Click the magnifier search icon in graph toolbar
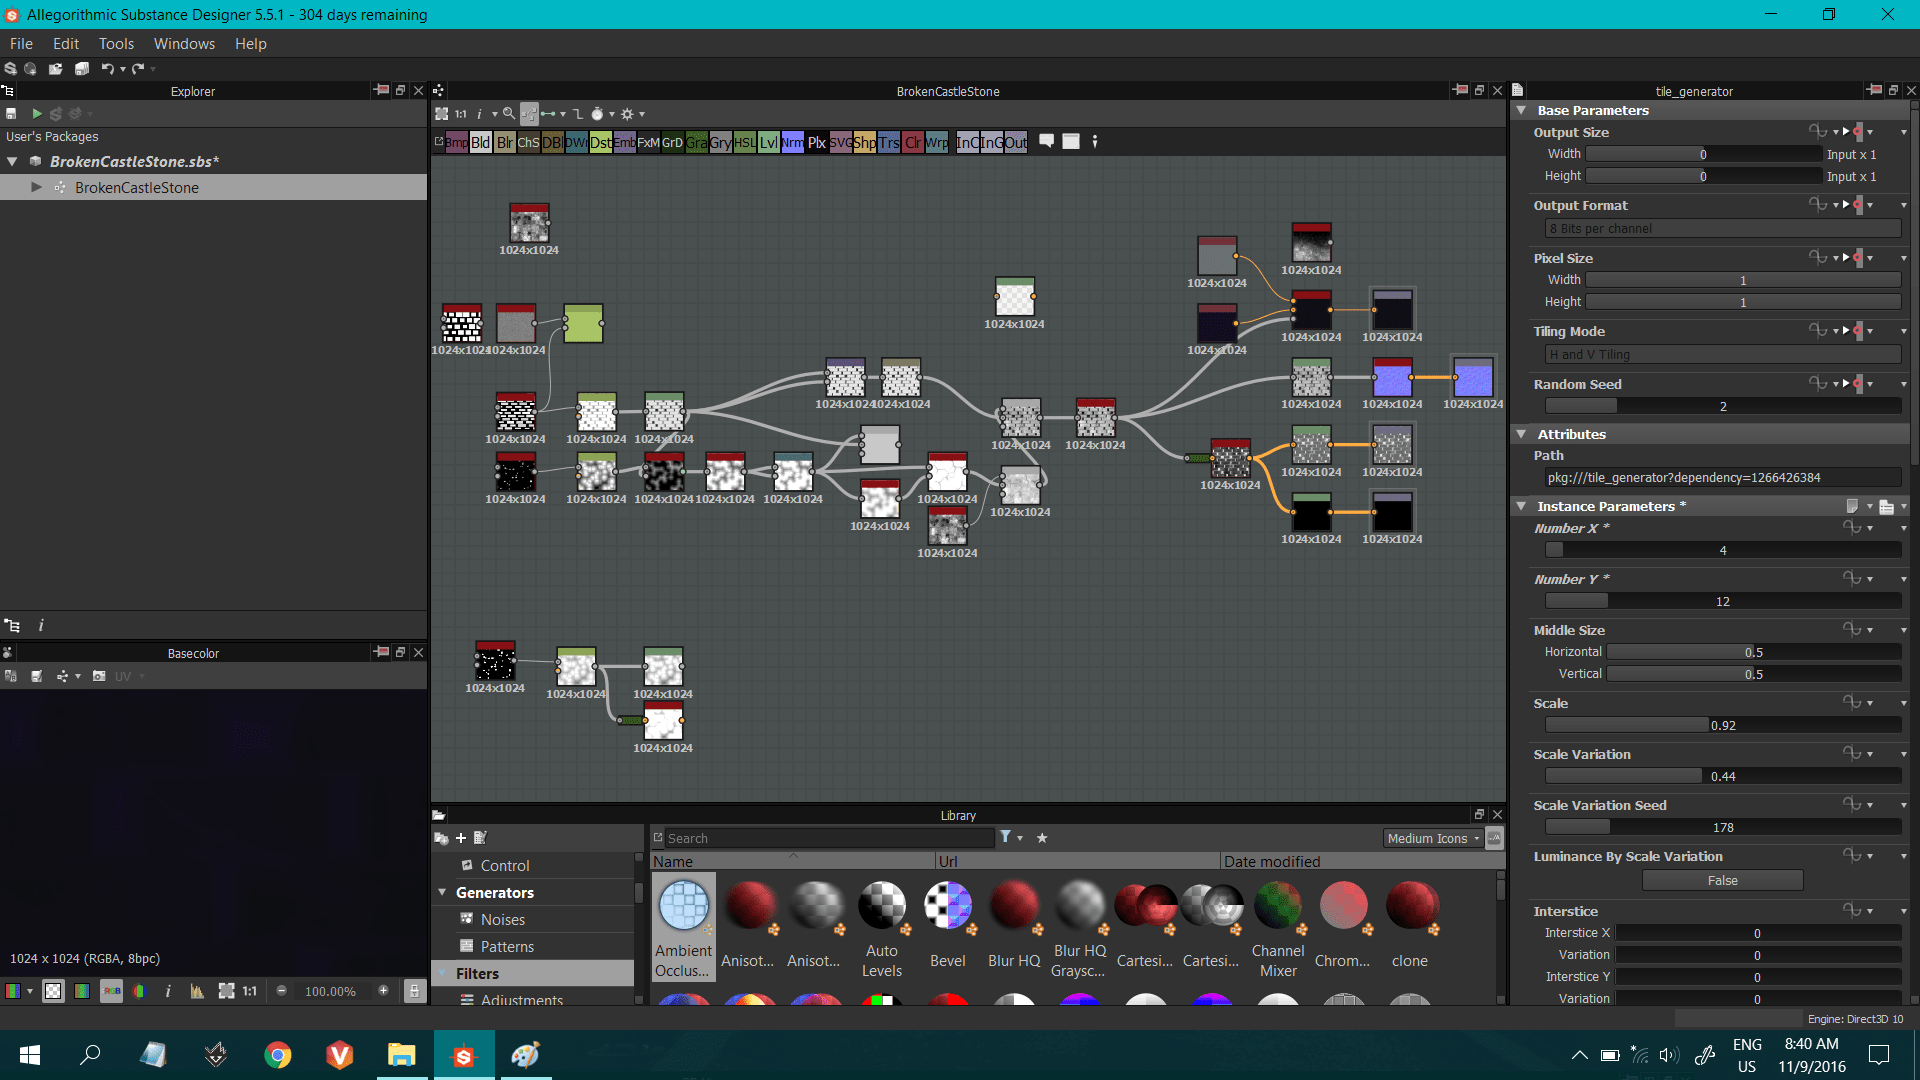Image resolution: width=1920 pixels, height=1080 pixels. (x=508, y=114)
